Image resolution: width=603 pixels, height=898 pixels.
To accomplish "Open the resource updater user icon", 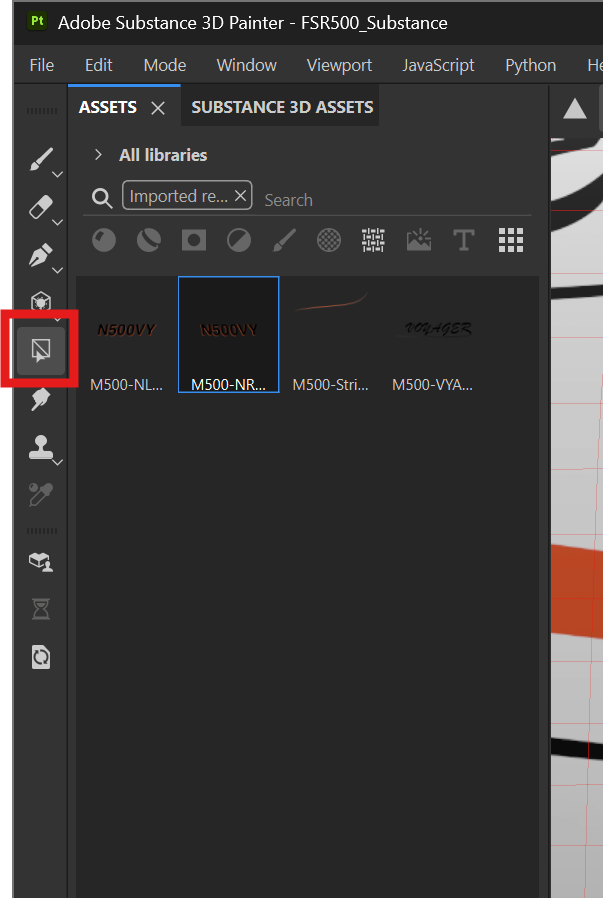I will (x=41, y=562).
